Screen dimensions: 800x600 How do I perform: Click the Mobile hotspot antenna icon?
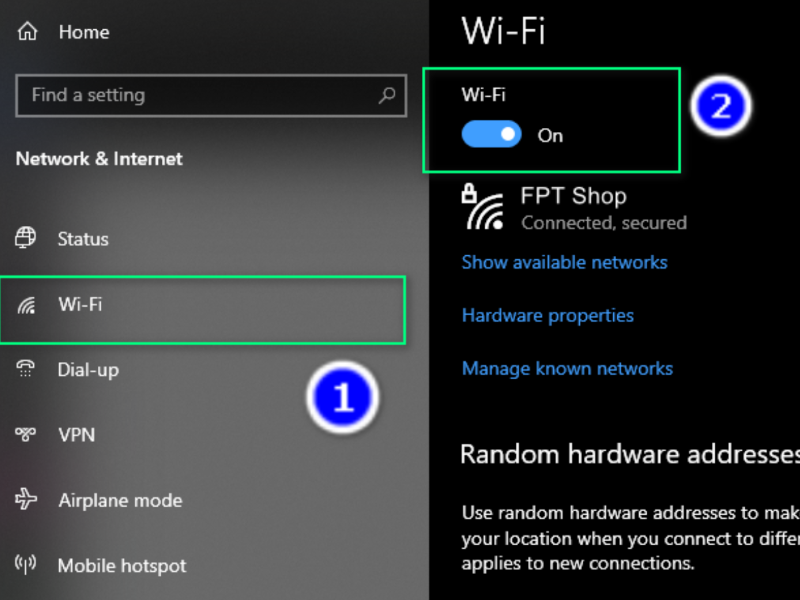click(26, 564)
